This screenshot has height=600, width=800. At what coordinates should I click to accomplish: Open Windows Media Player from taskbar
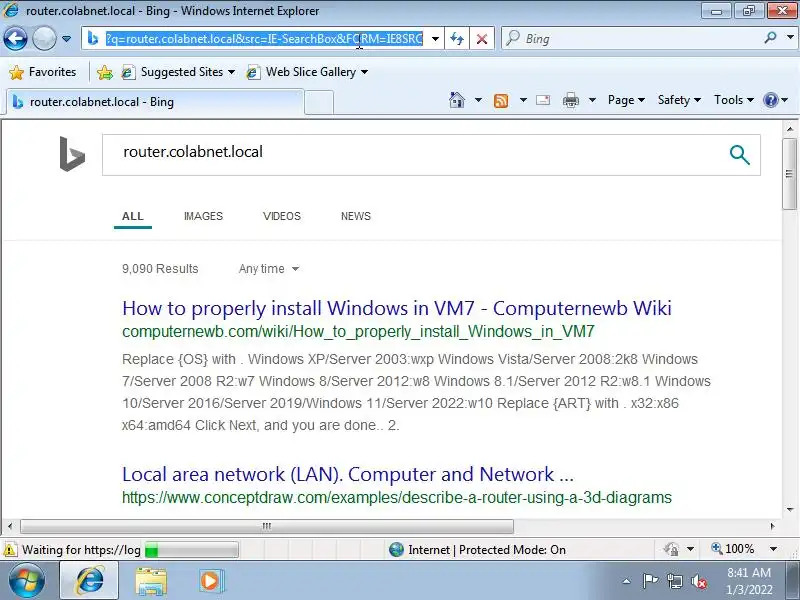pyautogui.click(x=211, y=581)
